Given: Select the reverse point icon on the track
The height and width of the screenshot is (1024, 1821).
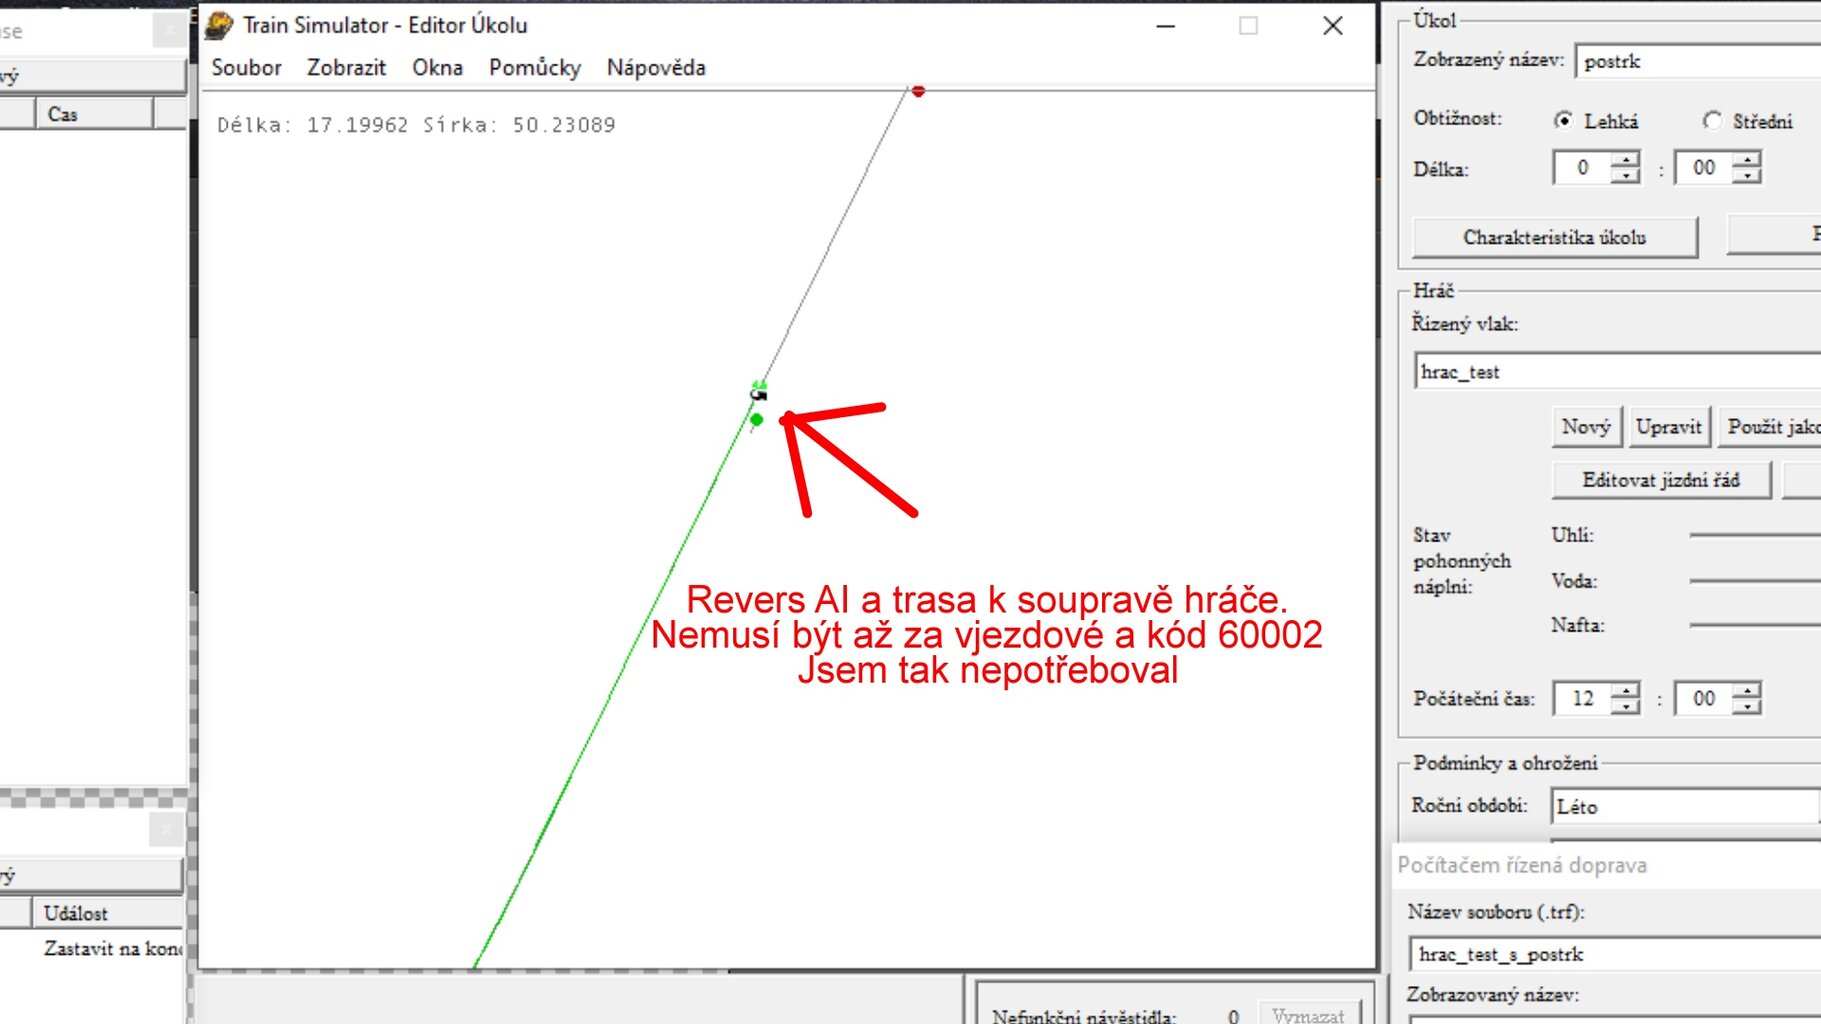Looking at the screenshot, I should (x=758, y=395).
